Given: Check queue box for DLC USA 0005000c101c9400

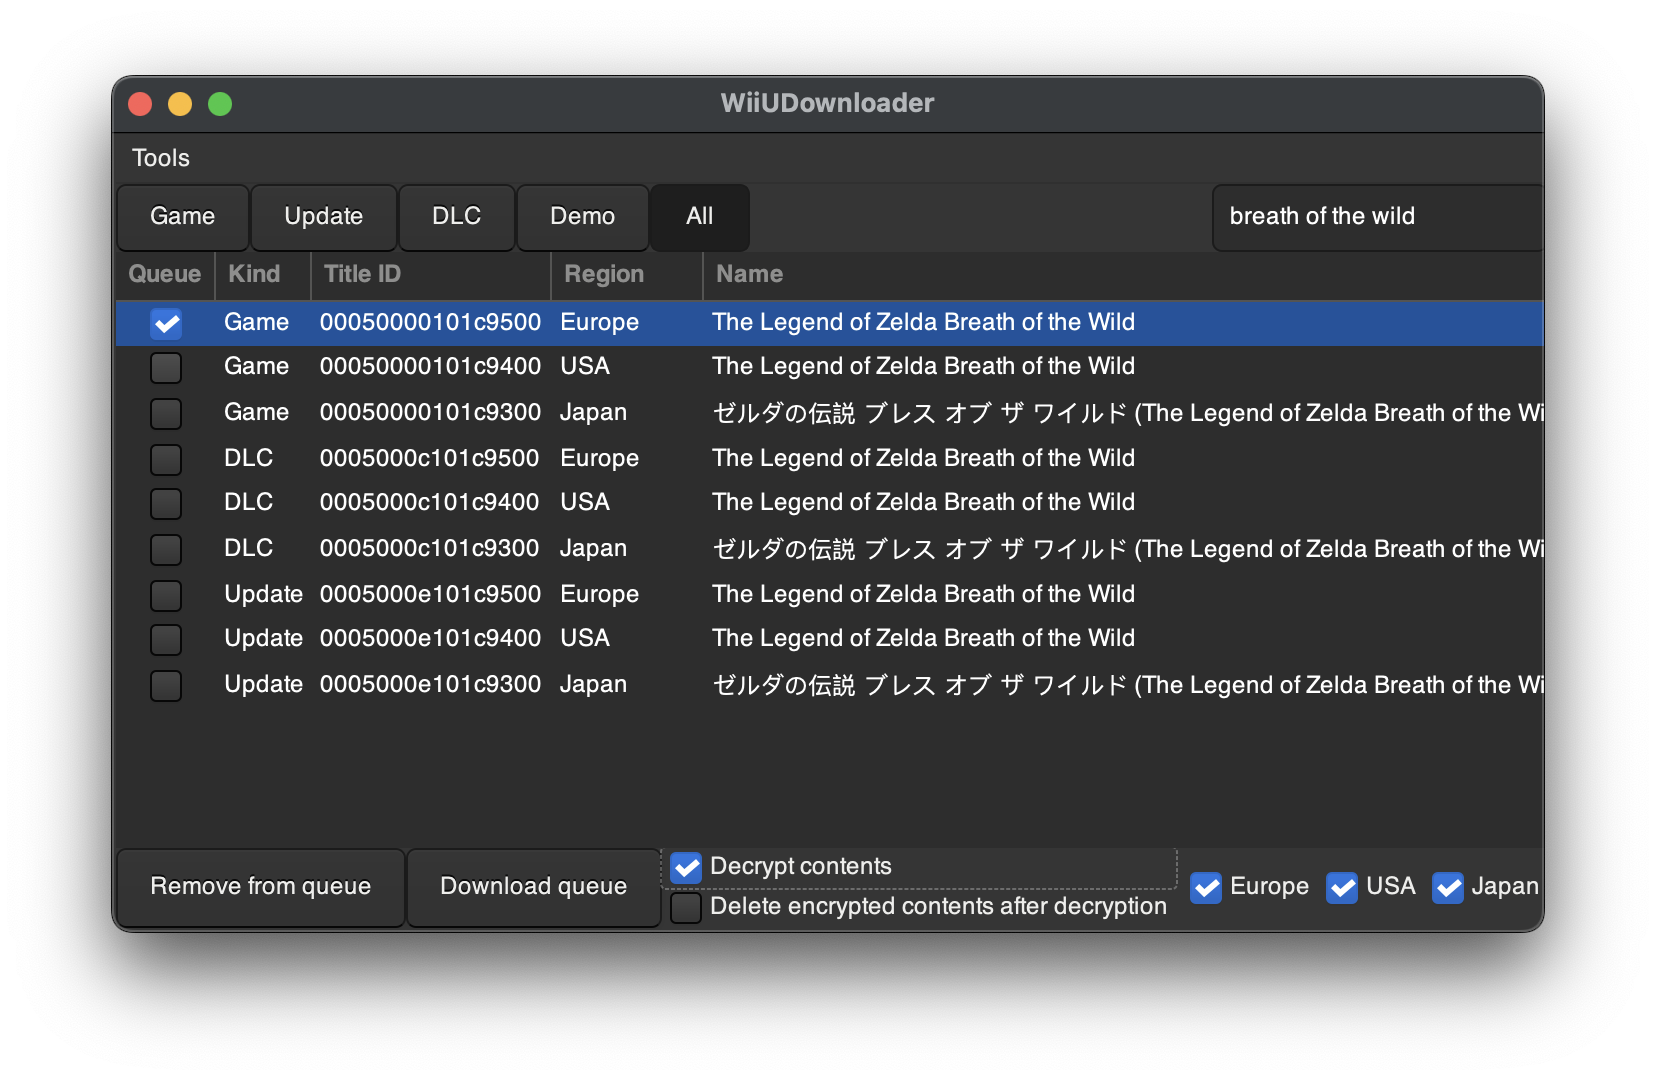Looking at the screenshot, I should click(166, 503).
